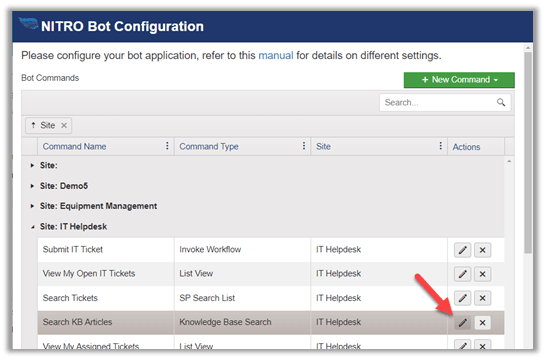The width and height of the screenshot is (545, 360).
Task: Expand the Site: Demo5 group
Action: (32, 186)
